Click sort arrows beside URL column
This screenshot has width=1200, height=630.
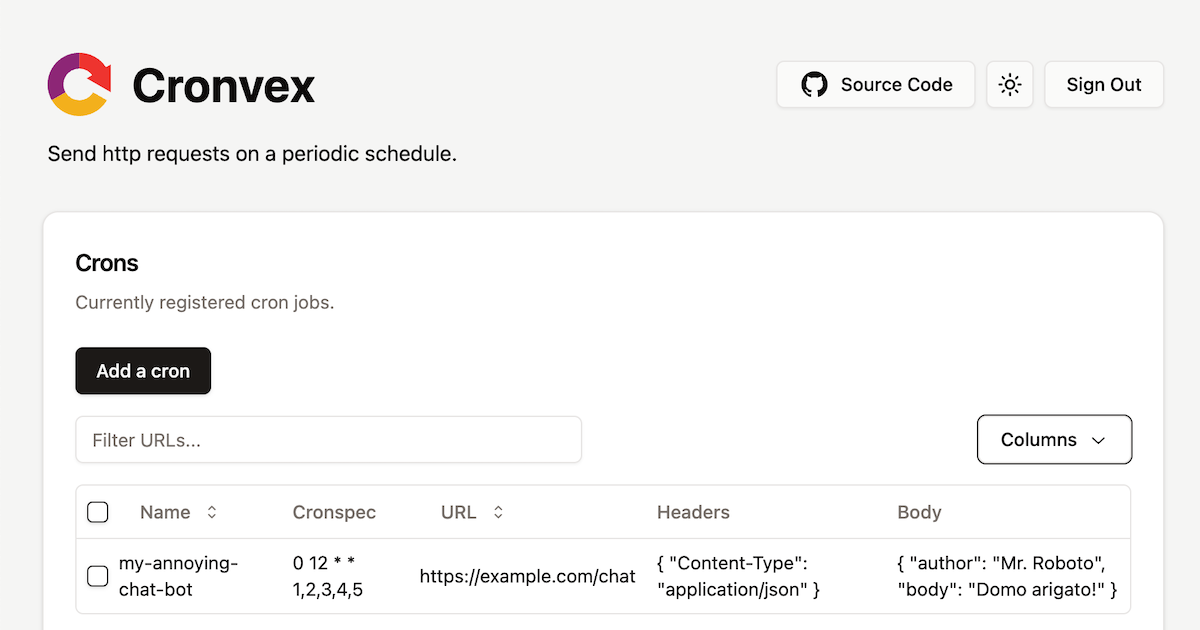coord(498,512)
